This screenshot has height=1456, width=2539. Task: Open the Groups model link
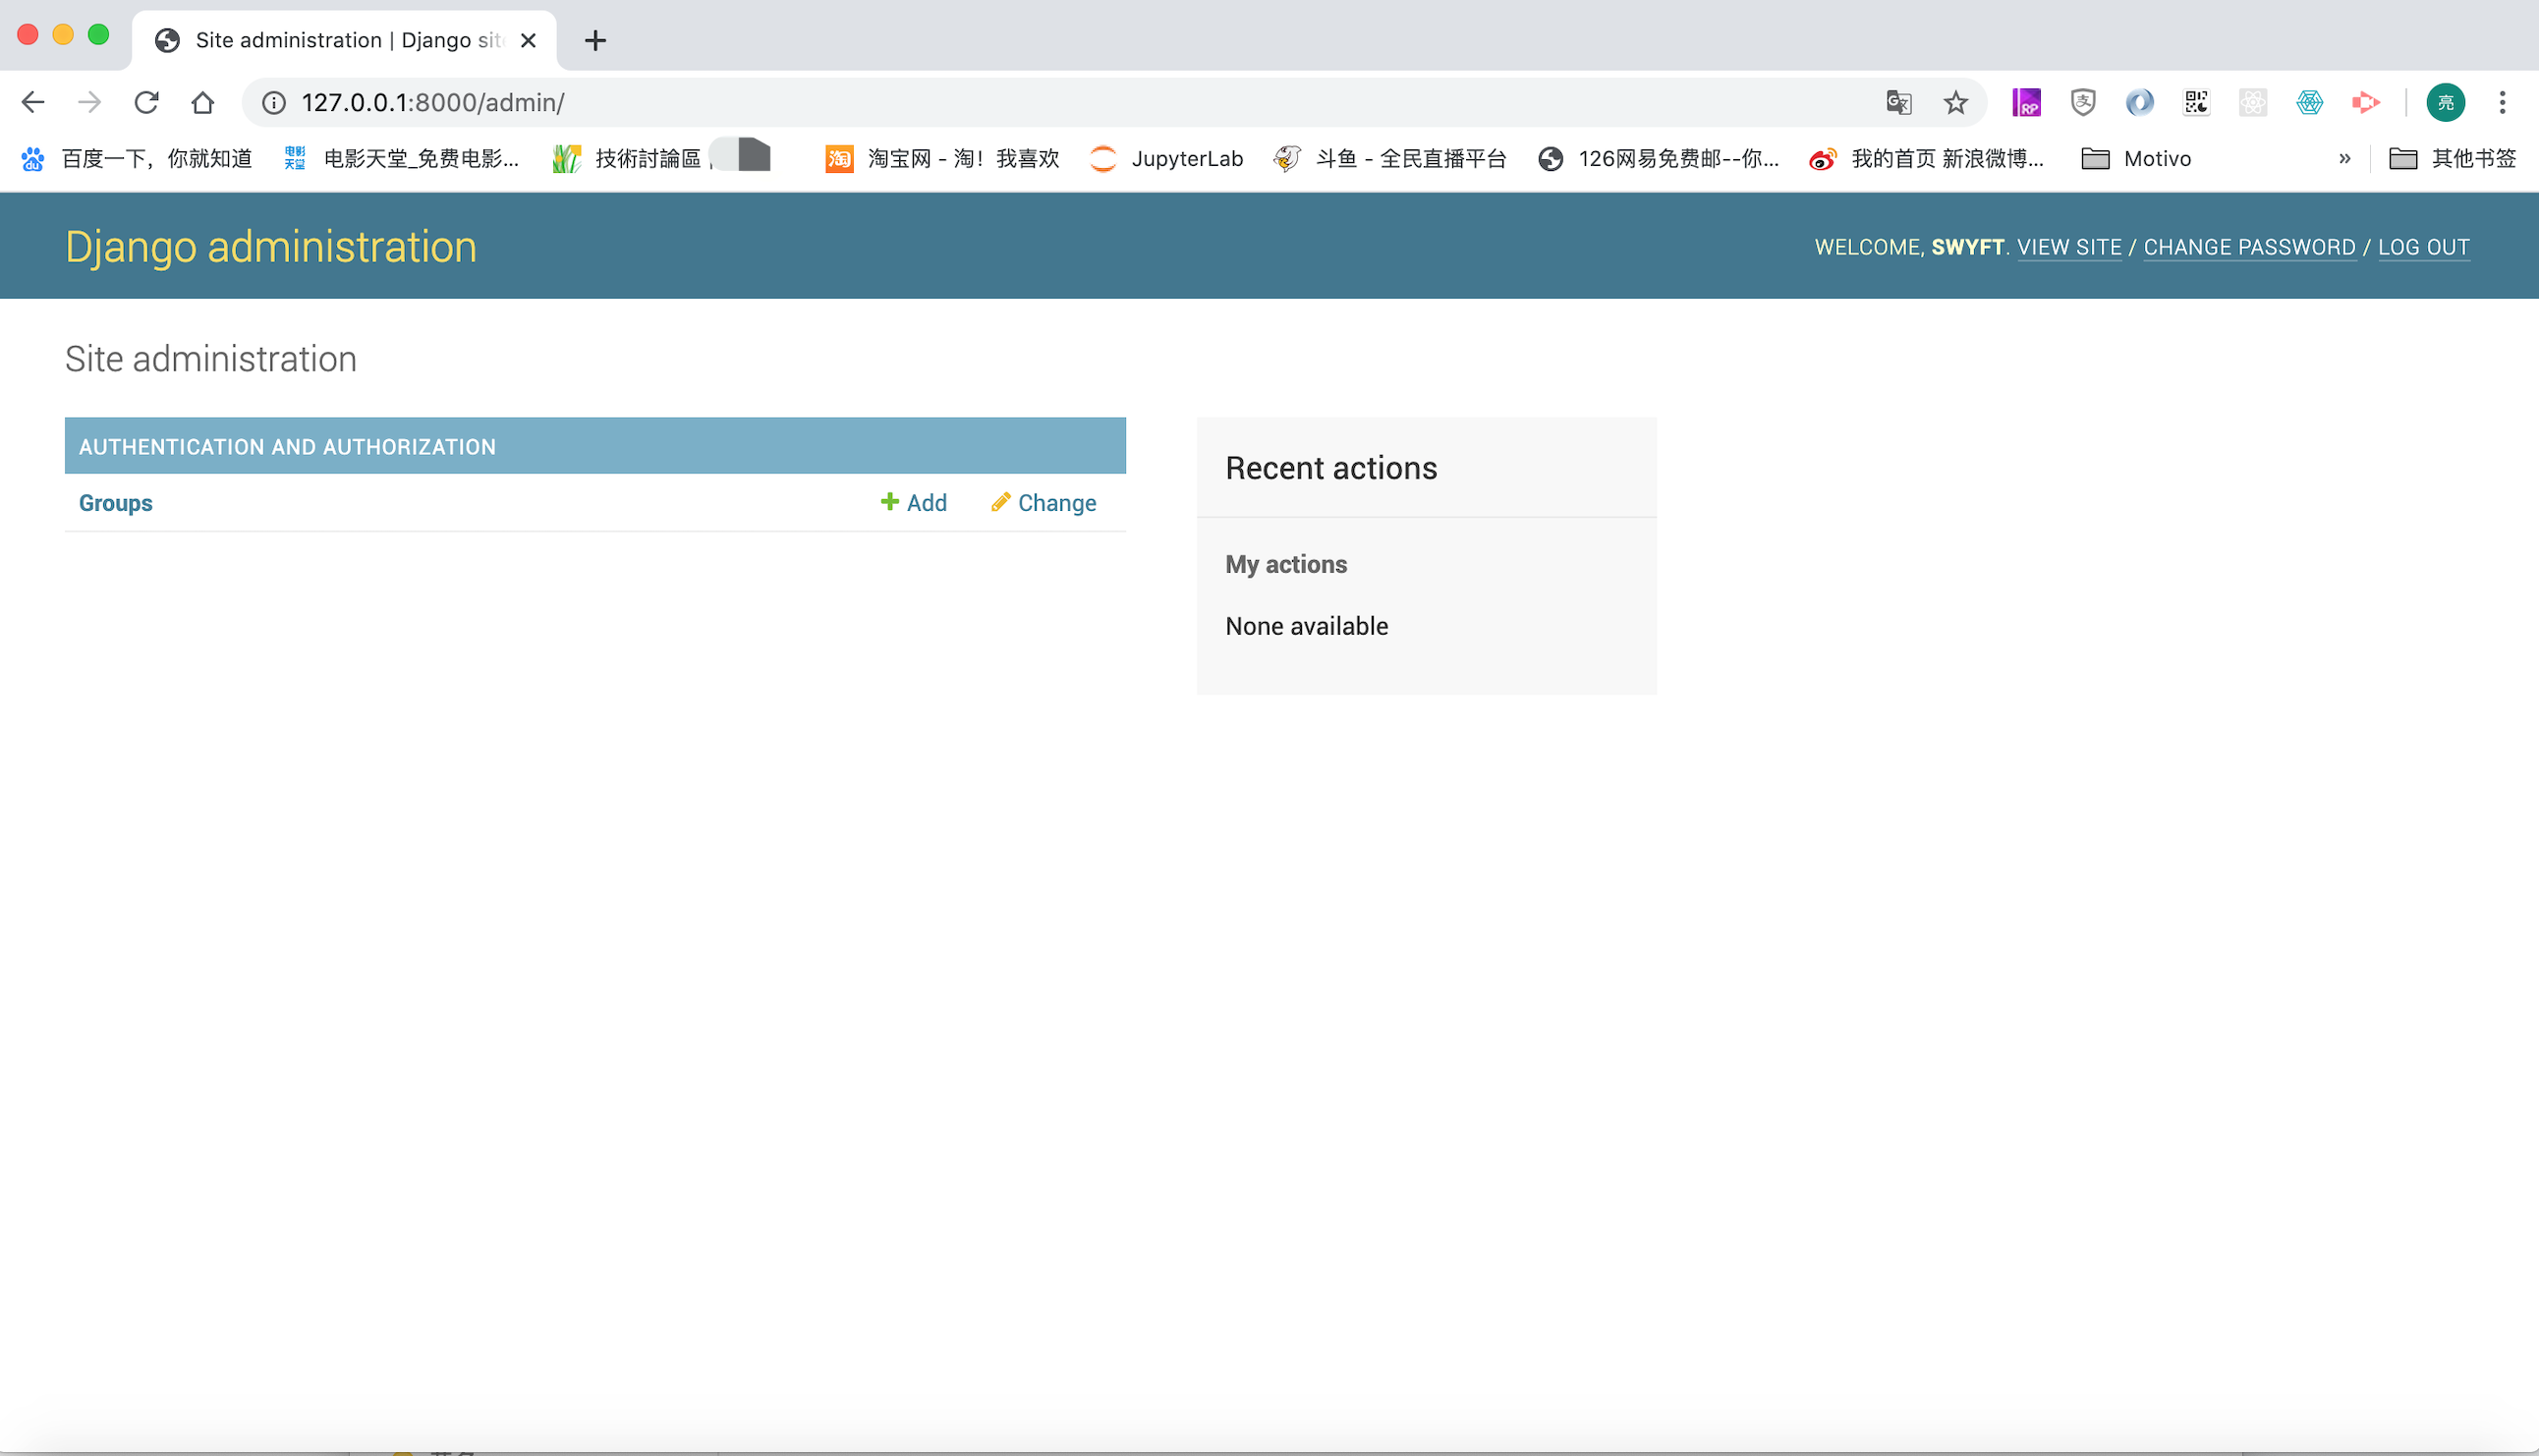(x=116, y=503)
